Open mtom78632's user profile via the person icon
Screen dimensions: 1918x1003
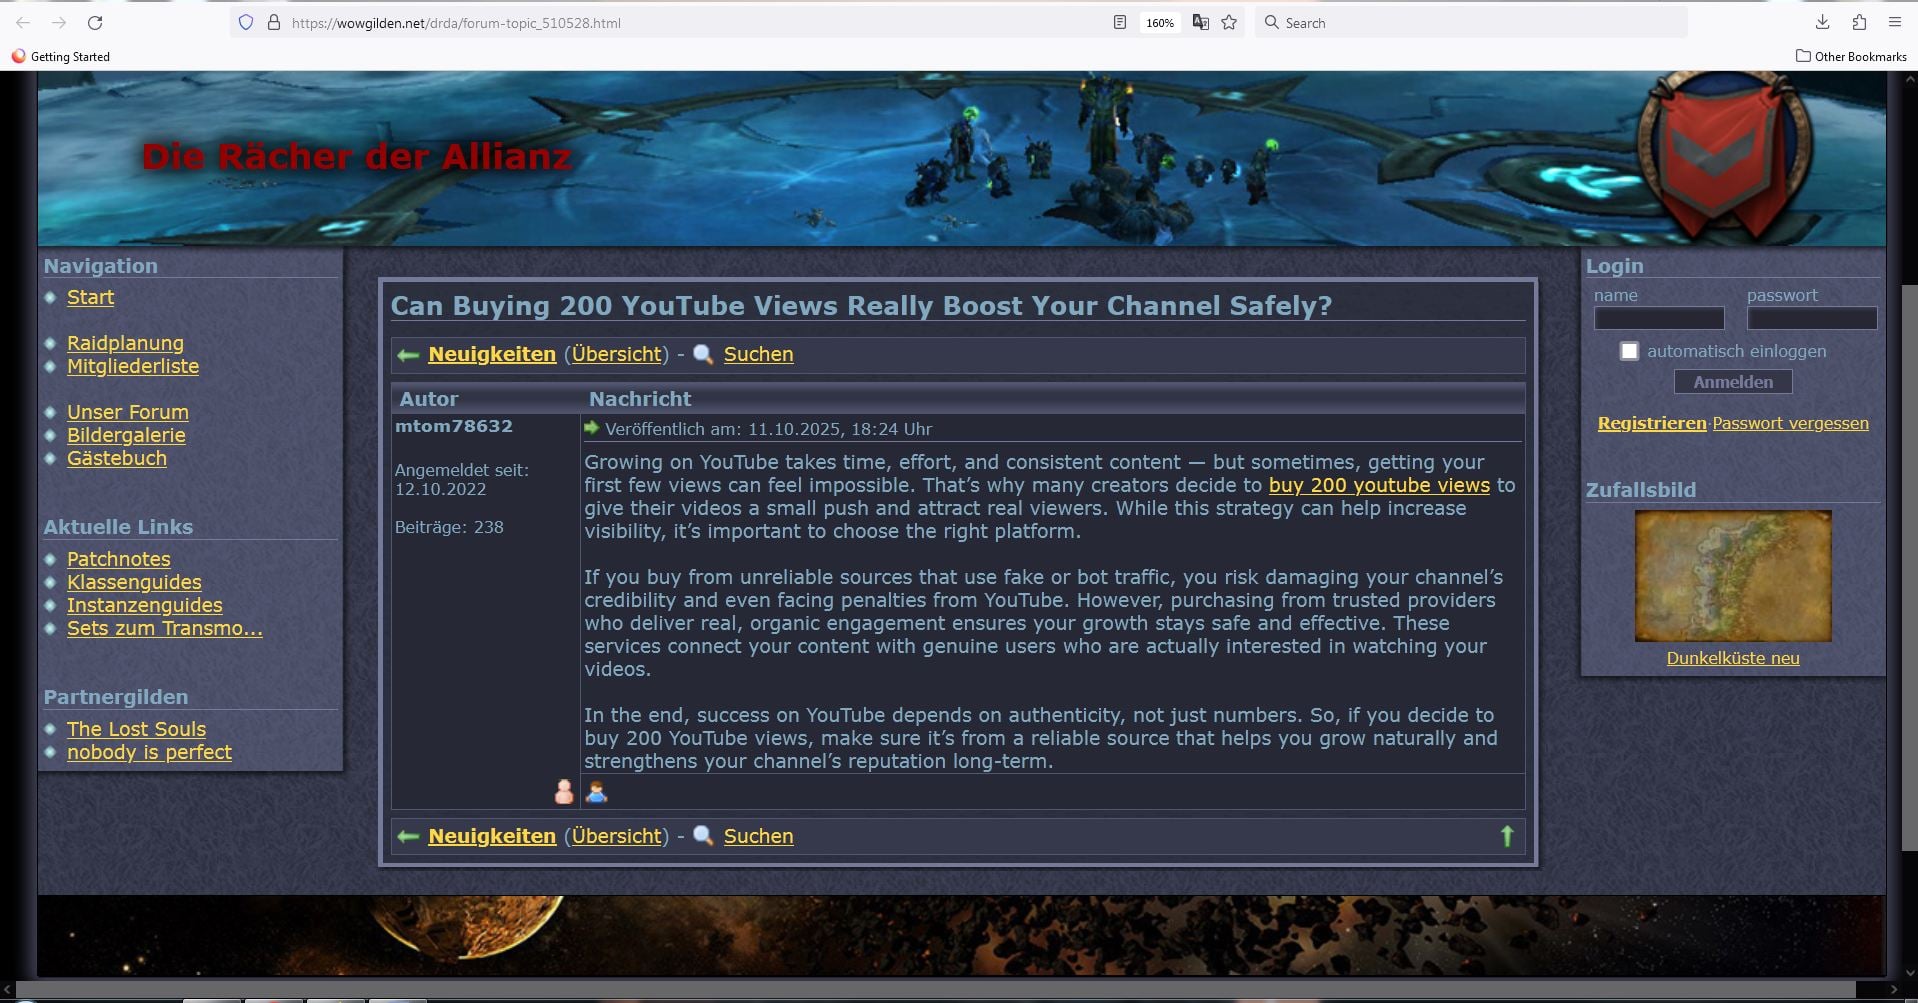564,791
